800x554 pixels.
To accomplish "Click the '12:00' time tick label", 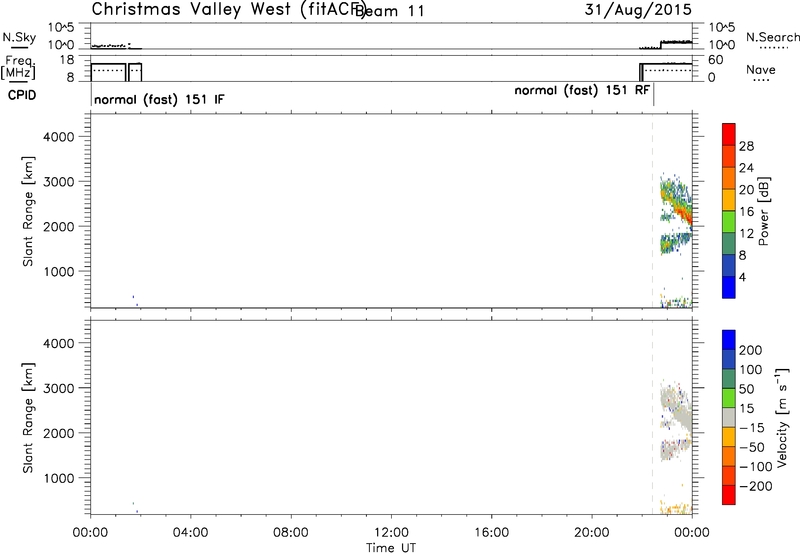I will 391,533.
